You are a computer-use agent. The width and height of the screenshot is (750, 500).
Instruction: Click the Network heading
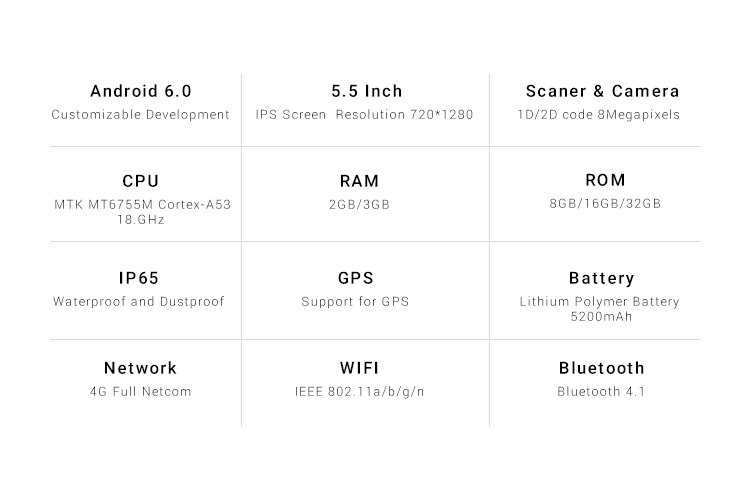(x=141, y=368)
